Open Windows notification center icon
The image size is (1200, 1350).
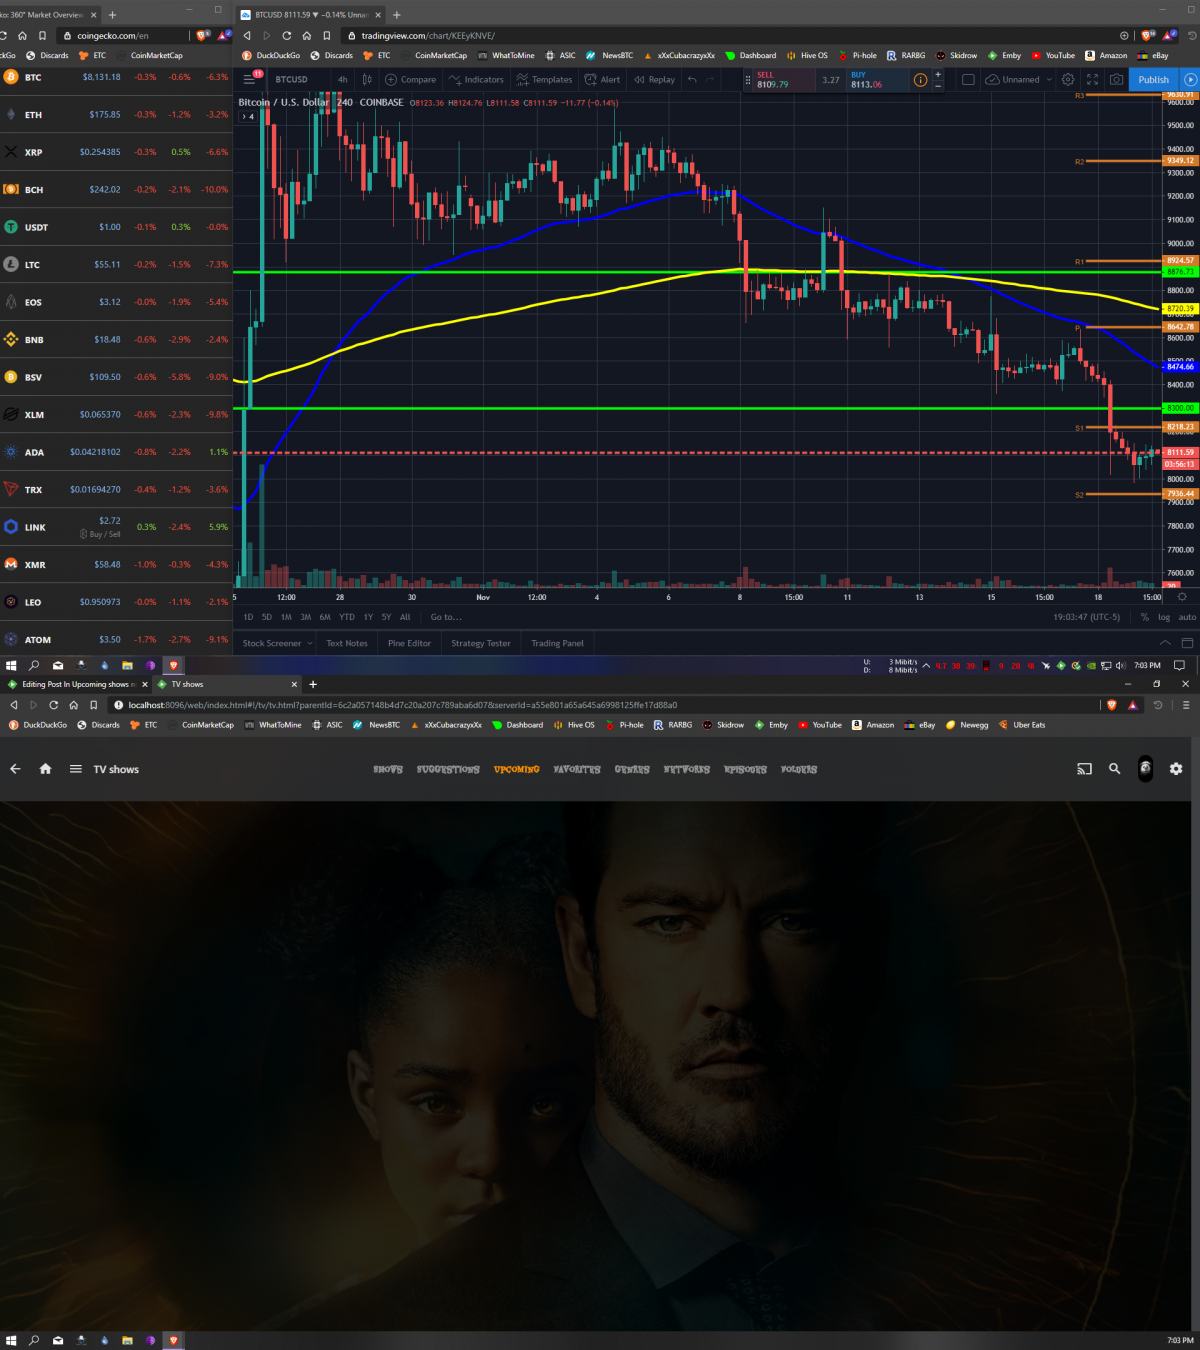(1179, 665)
